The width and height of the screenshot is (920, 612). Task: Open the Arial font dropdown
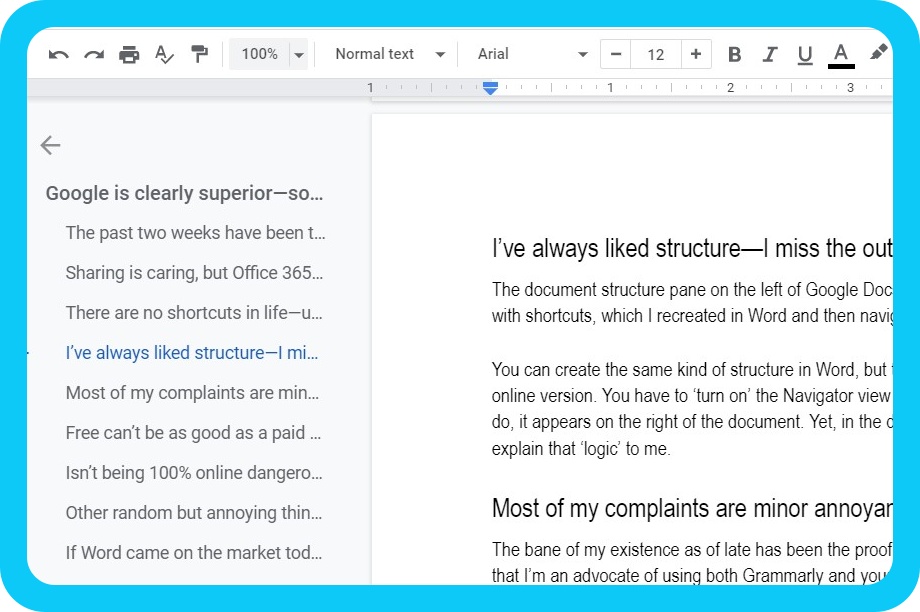tap(532, 54)
